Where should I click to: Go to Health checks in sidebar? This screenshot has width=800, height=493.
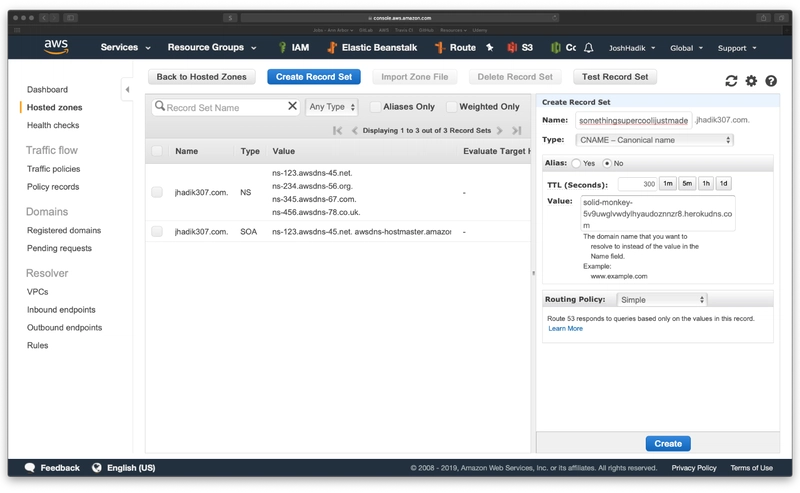pyautogui.click(x=53, y=125)
